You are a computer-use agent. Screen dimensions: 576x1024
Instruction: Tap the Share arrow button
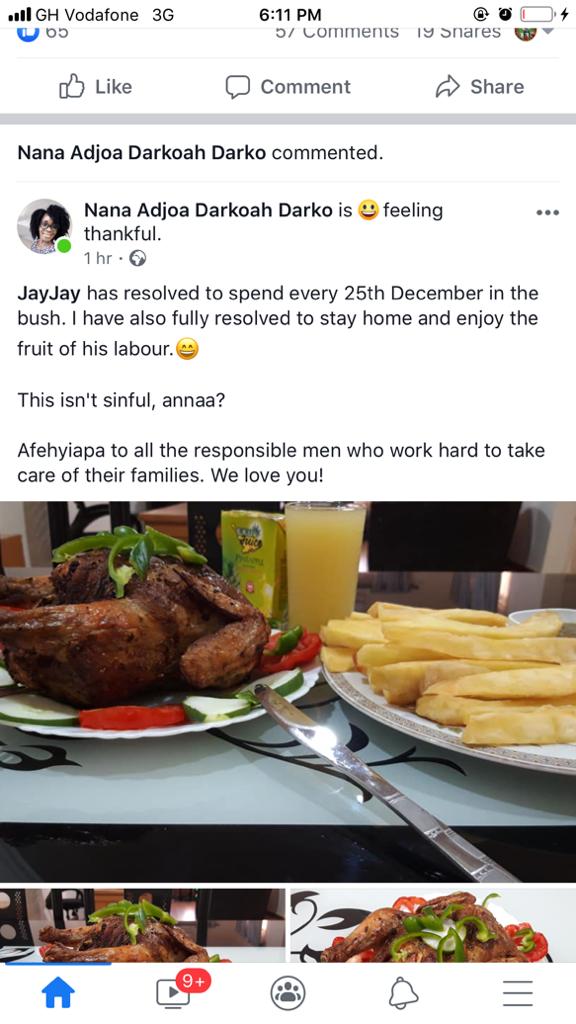(x=479, y=87)
